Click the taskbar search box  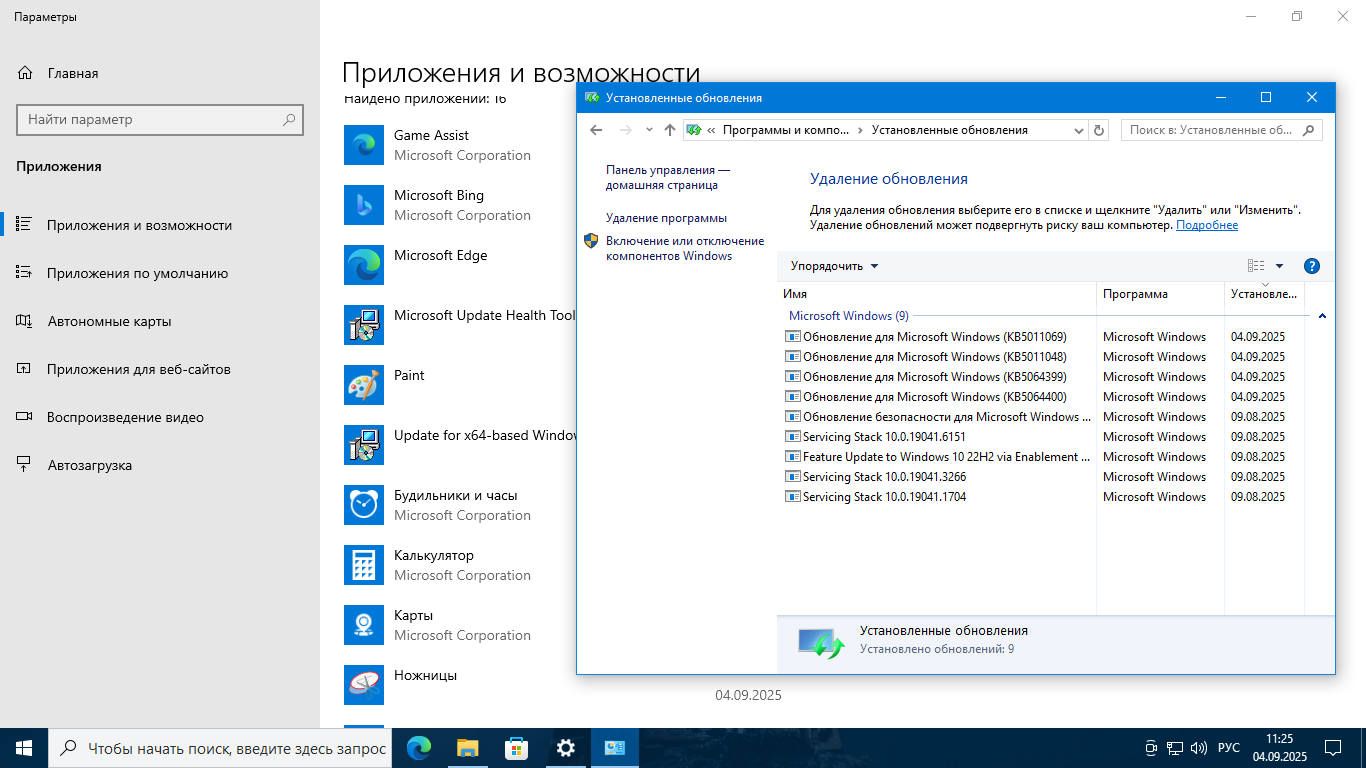click(220, 748)
